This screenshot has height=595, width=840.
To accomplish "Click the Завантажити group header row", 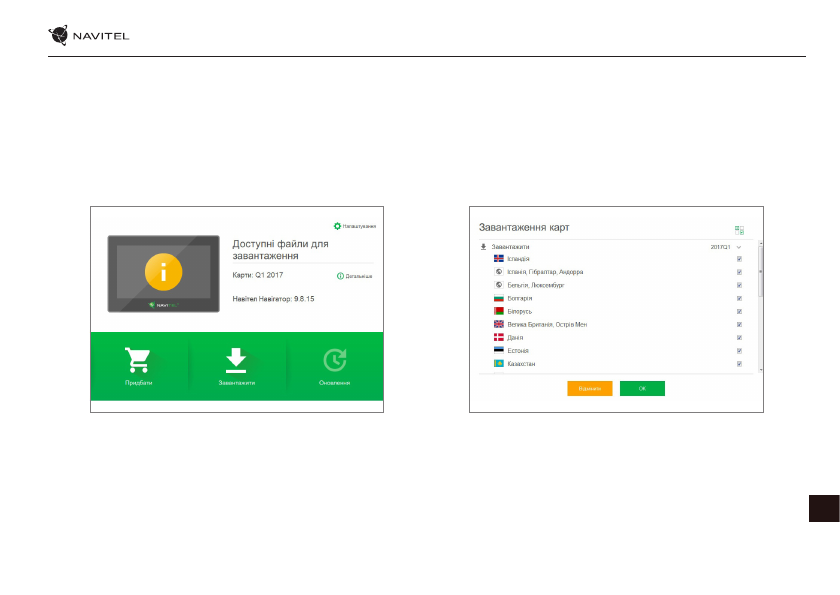I will click(510, 246).
